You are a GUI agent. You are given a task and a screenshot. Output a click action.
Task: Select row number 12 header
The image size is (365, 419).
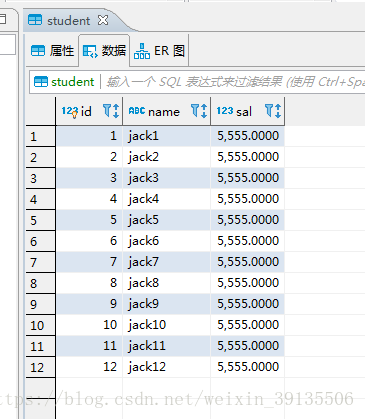[41, 367]
